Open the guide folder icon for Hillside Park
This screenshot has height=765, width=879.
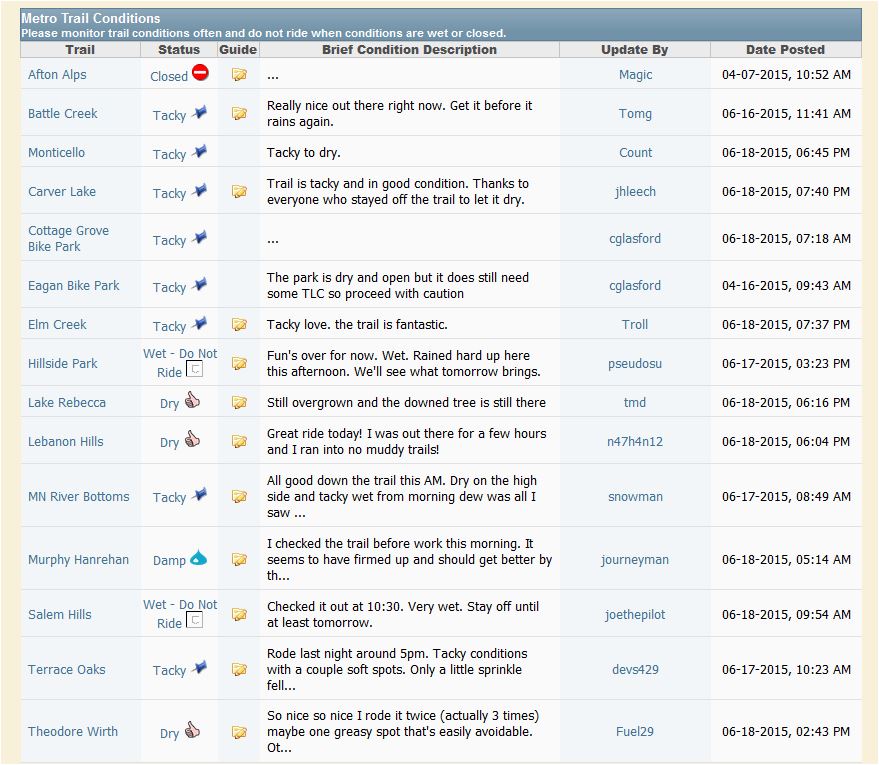click(239, 364)
